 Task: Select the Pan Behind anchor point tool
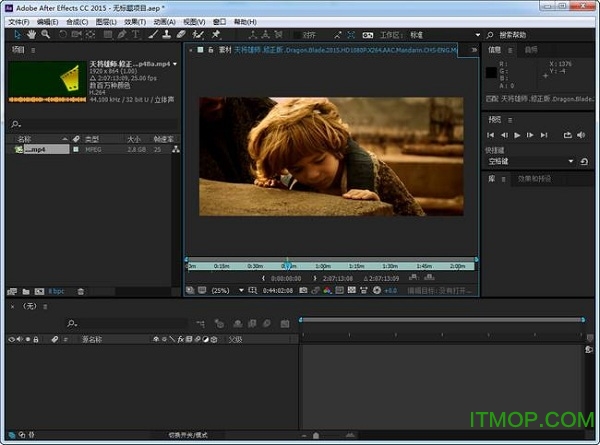click(x=91, y=35)
